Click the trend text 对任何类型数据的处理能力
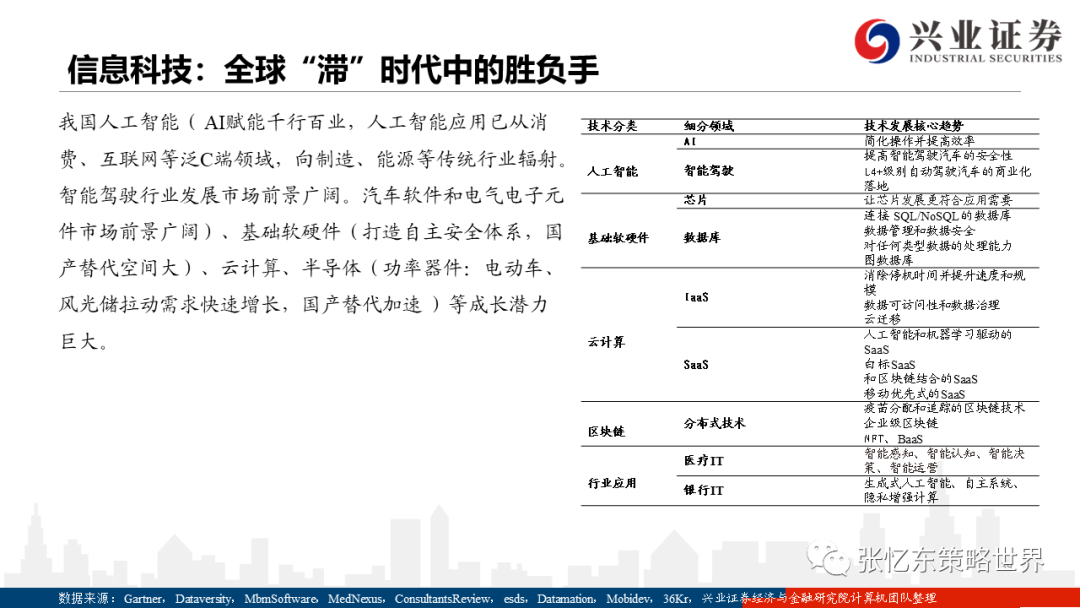 [x=937, y=246]
